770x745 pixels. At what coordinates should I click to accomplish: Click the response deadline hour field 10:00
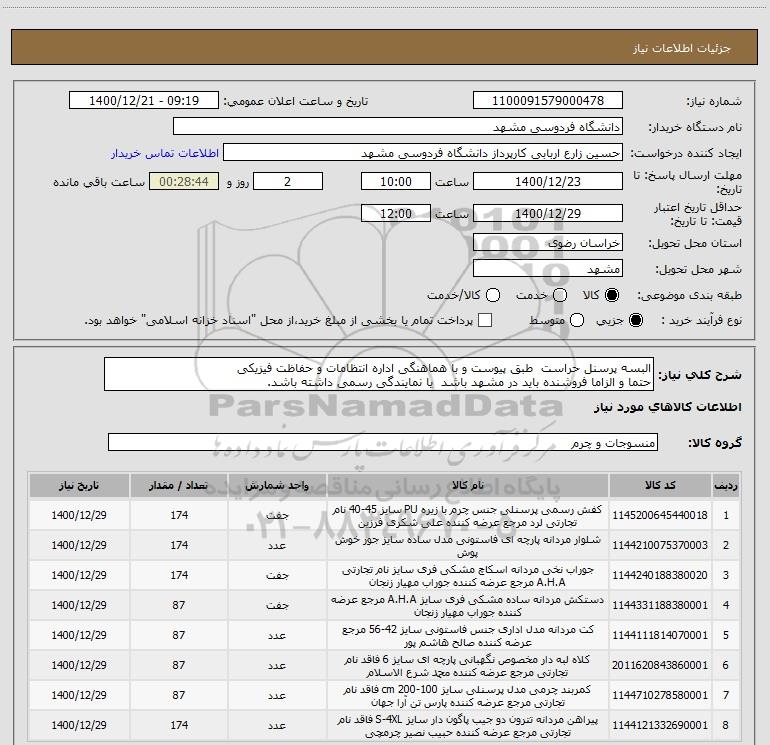(x=396, y=182)
